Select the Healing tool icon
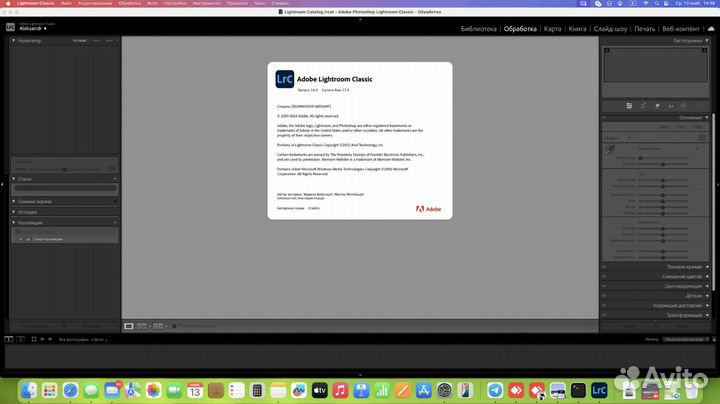Viewport: 720px width, 404px height. pyautogui.click(x=657, y=106)
